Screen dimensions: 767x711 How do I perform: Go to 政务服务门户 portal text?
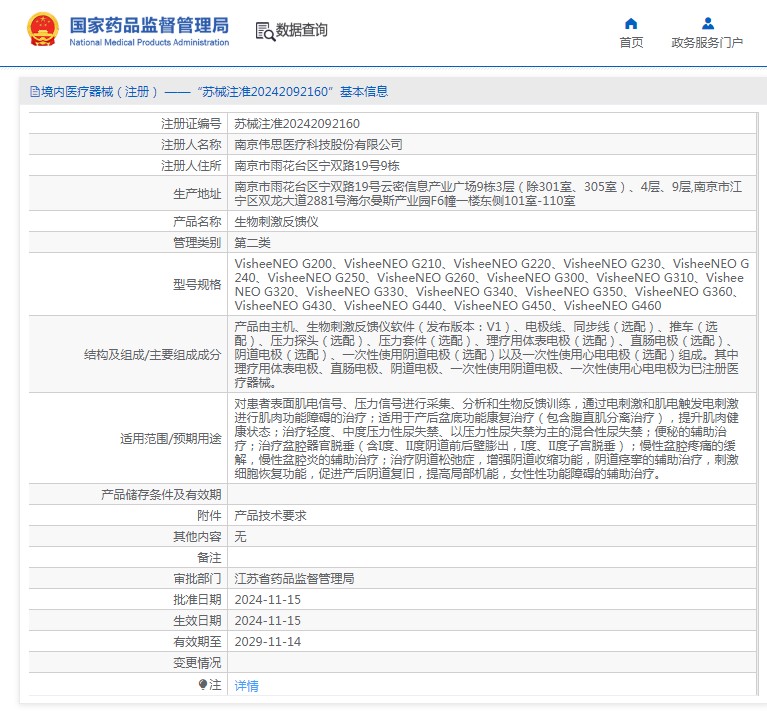point(707,42)
